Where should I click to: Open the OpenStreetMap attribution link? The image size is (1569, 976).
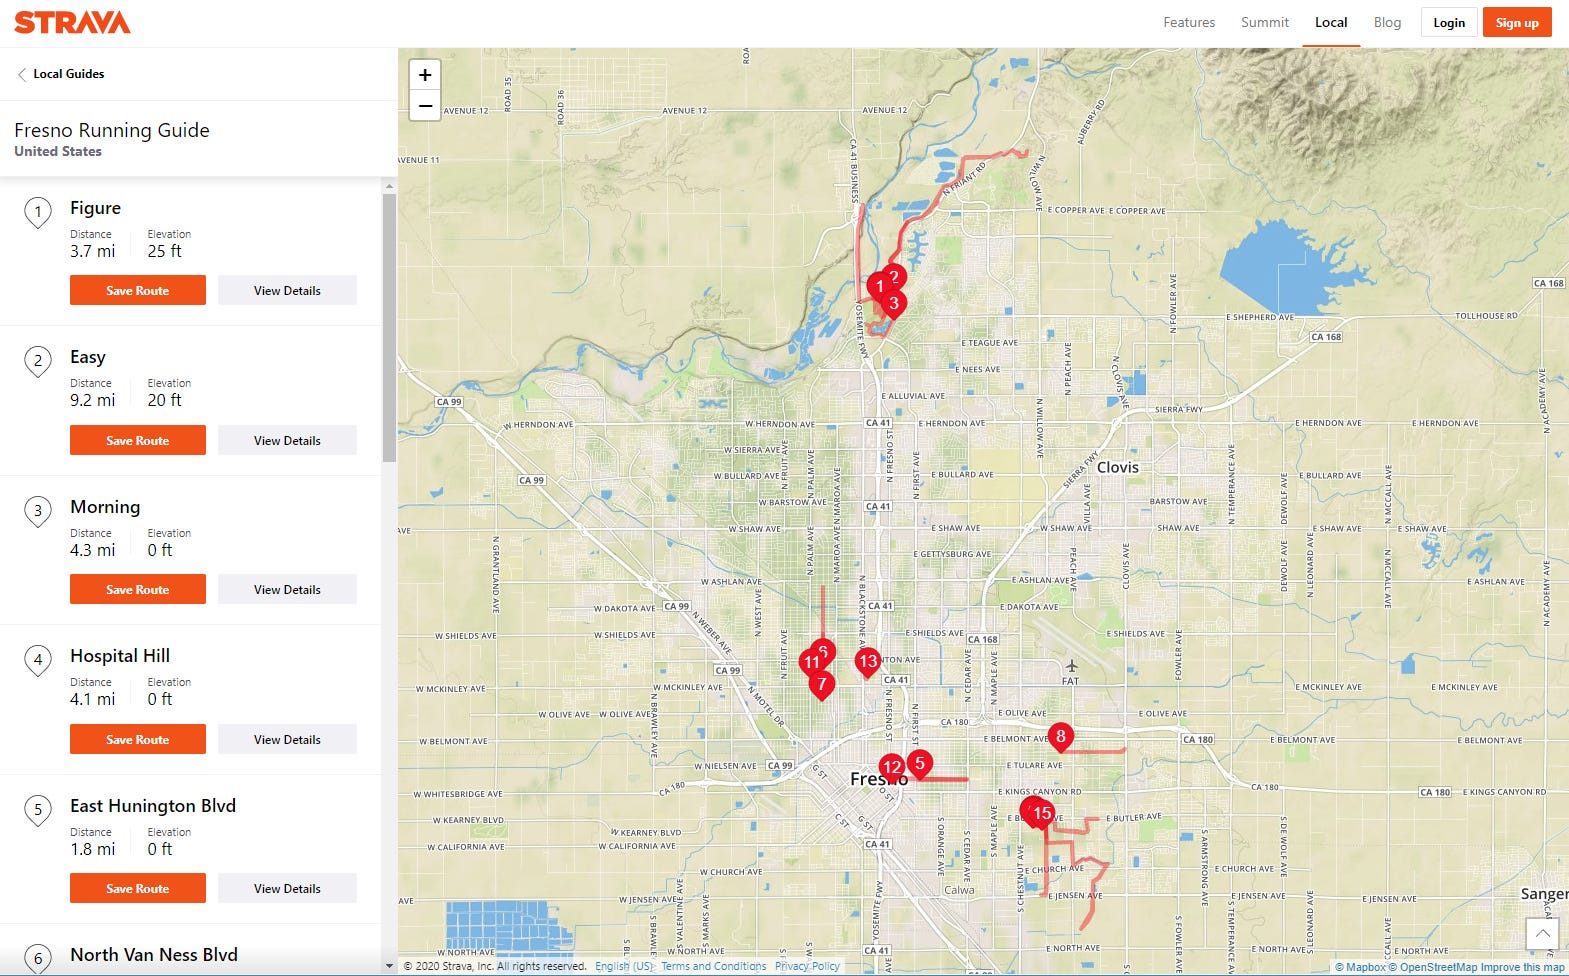click(x=1433, y=967)
